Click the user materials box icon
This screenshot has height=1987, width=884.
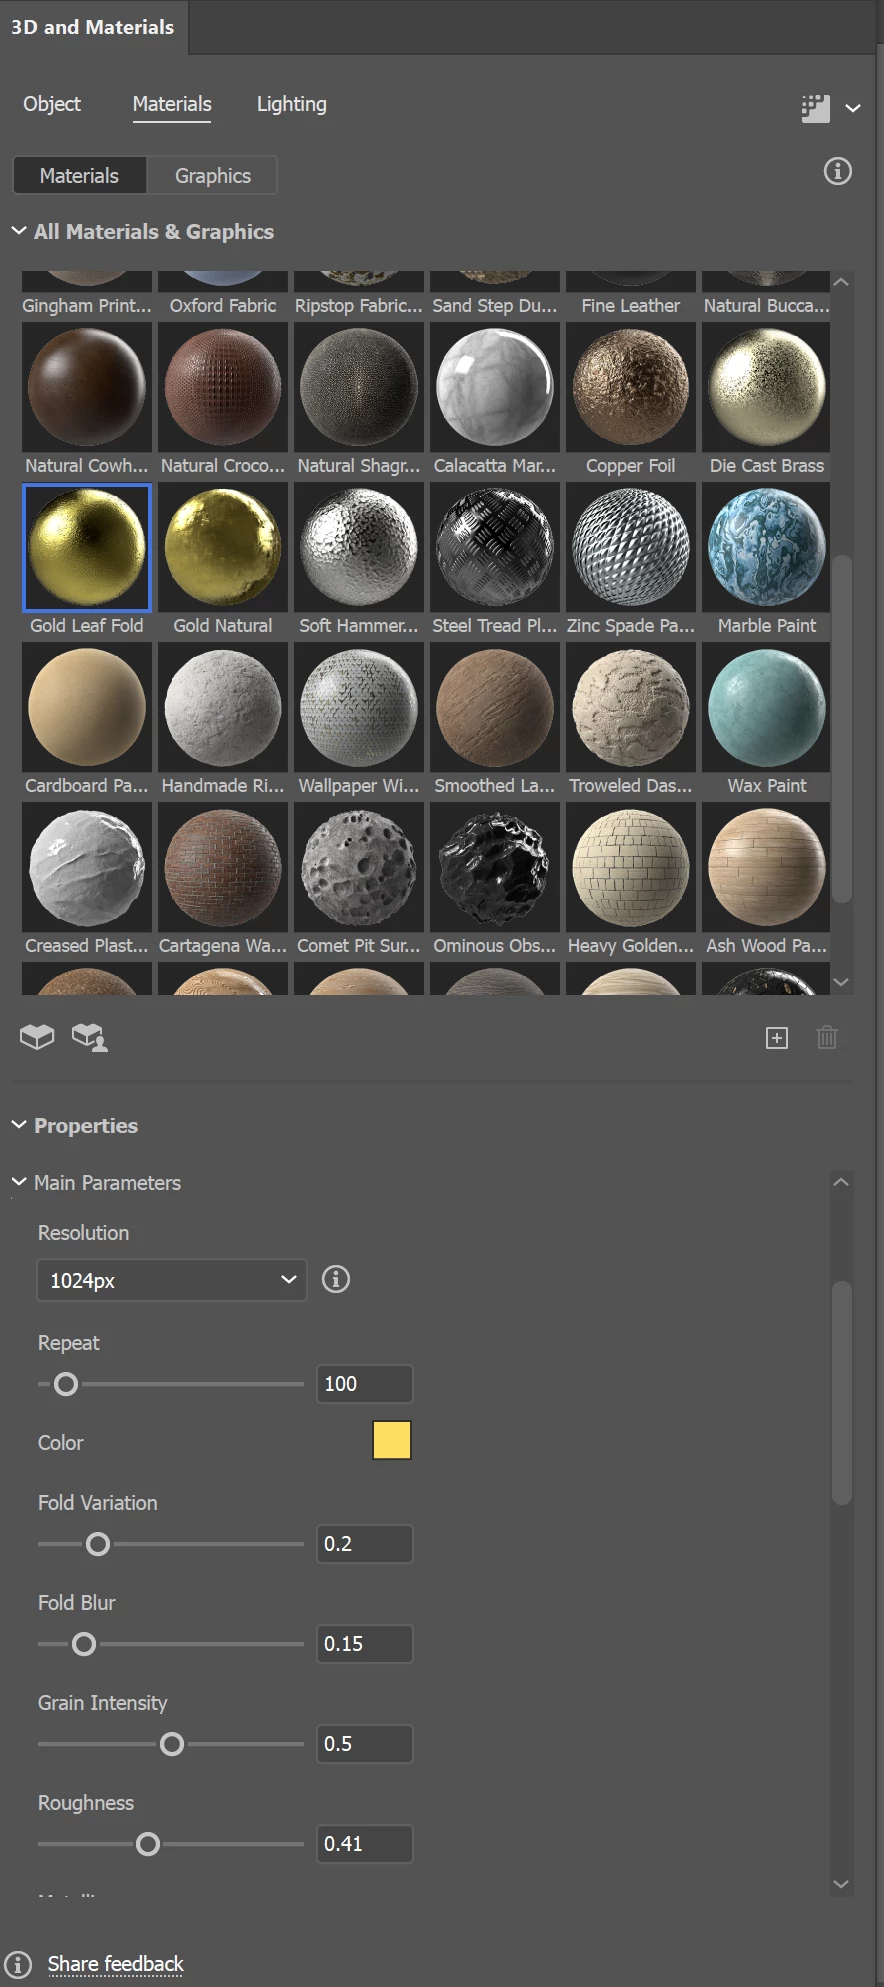(x=90, y=1037)
